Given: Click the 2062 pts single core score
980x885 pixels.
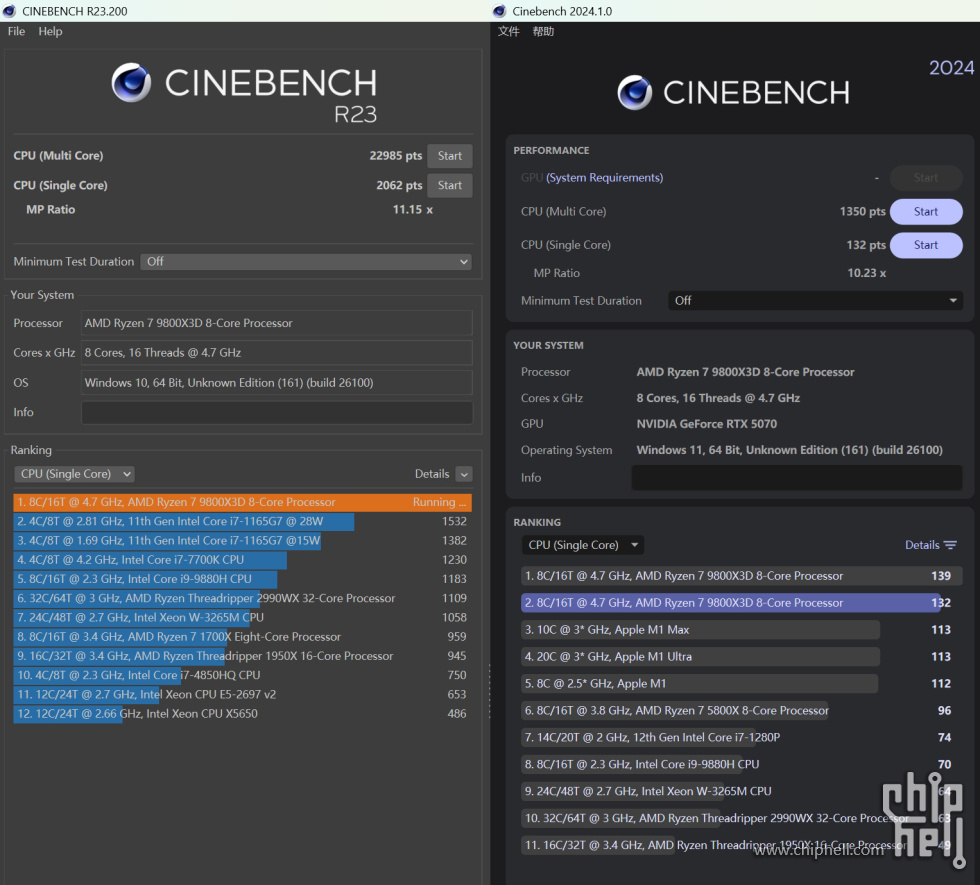Looking at the screenshot, I should click(x=399, y=186).
